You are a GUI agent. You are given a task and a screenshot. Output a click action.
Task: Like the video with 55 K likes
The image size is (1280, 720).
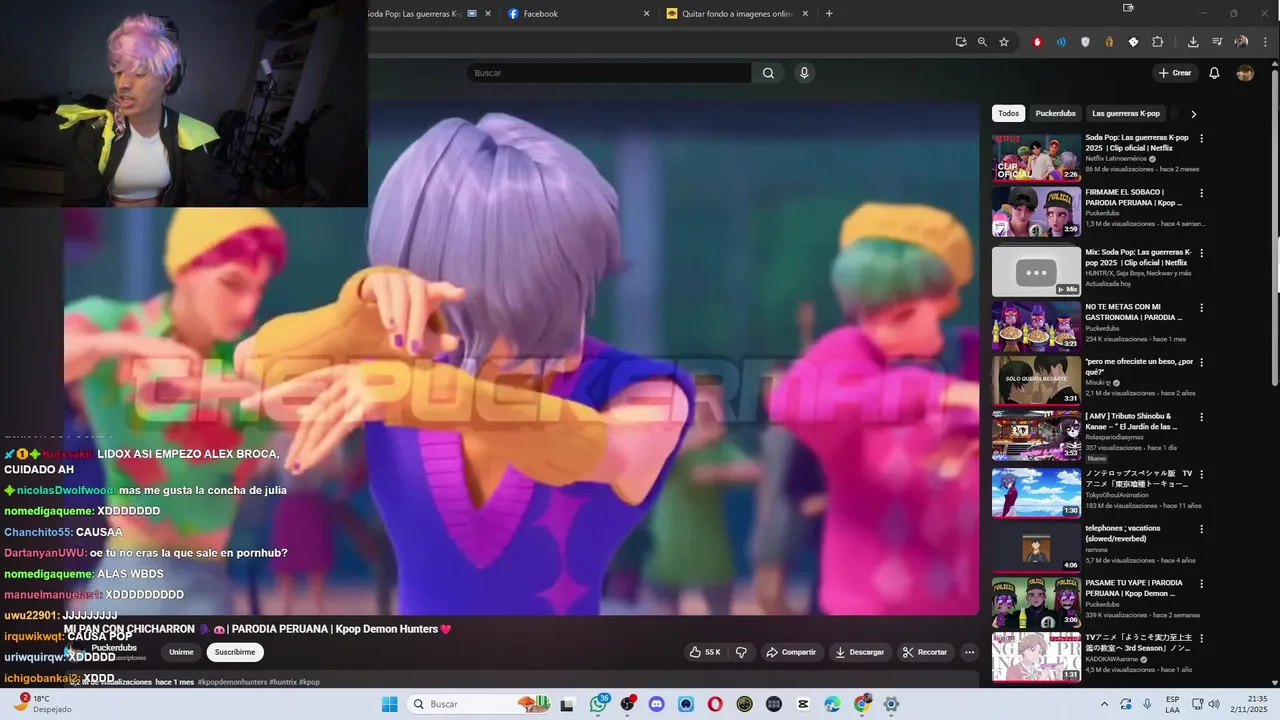pos(705,652)
